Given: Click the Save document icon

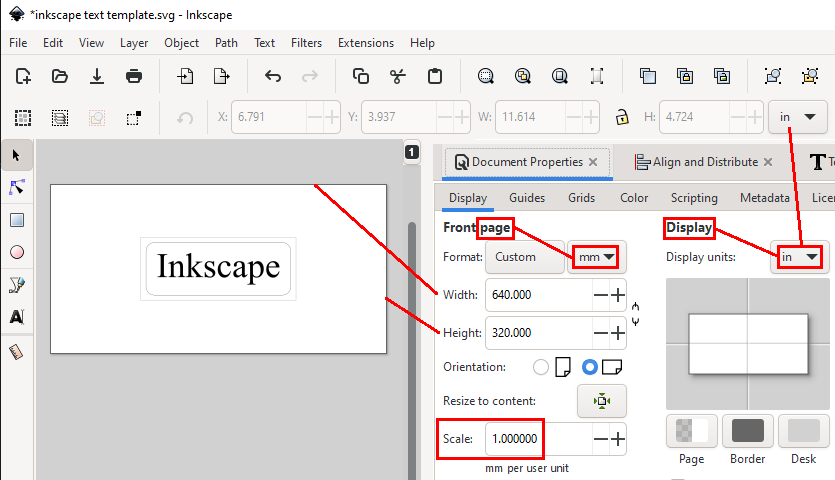Looking at the screenshot, I should coord(97,76).
